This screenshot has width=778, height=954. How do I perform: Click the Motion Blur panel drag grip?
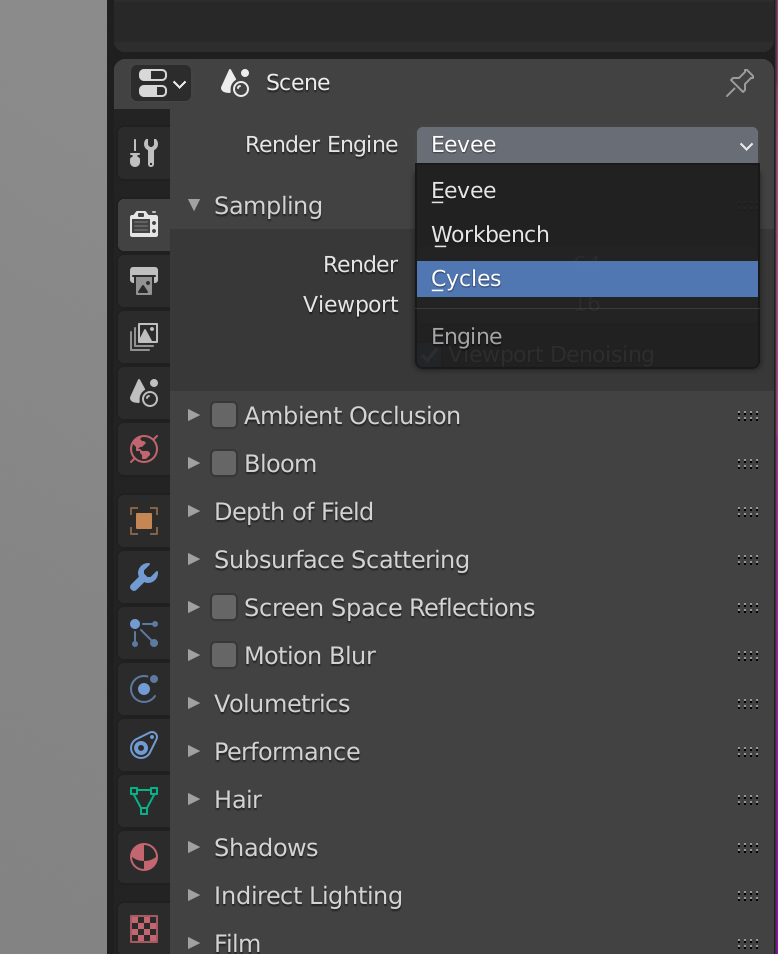(x=748, y=656)
